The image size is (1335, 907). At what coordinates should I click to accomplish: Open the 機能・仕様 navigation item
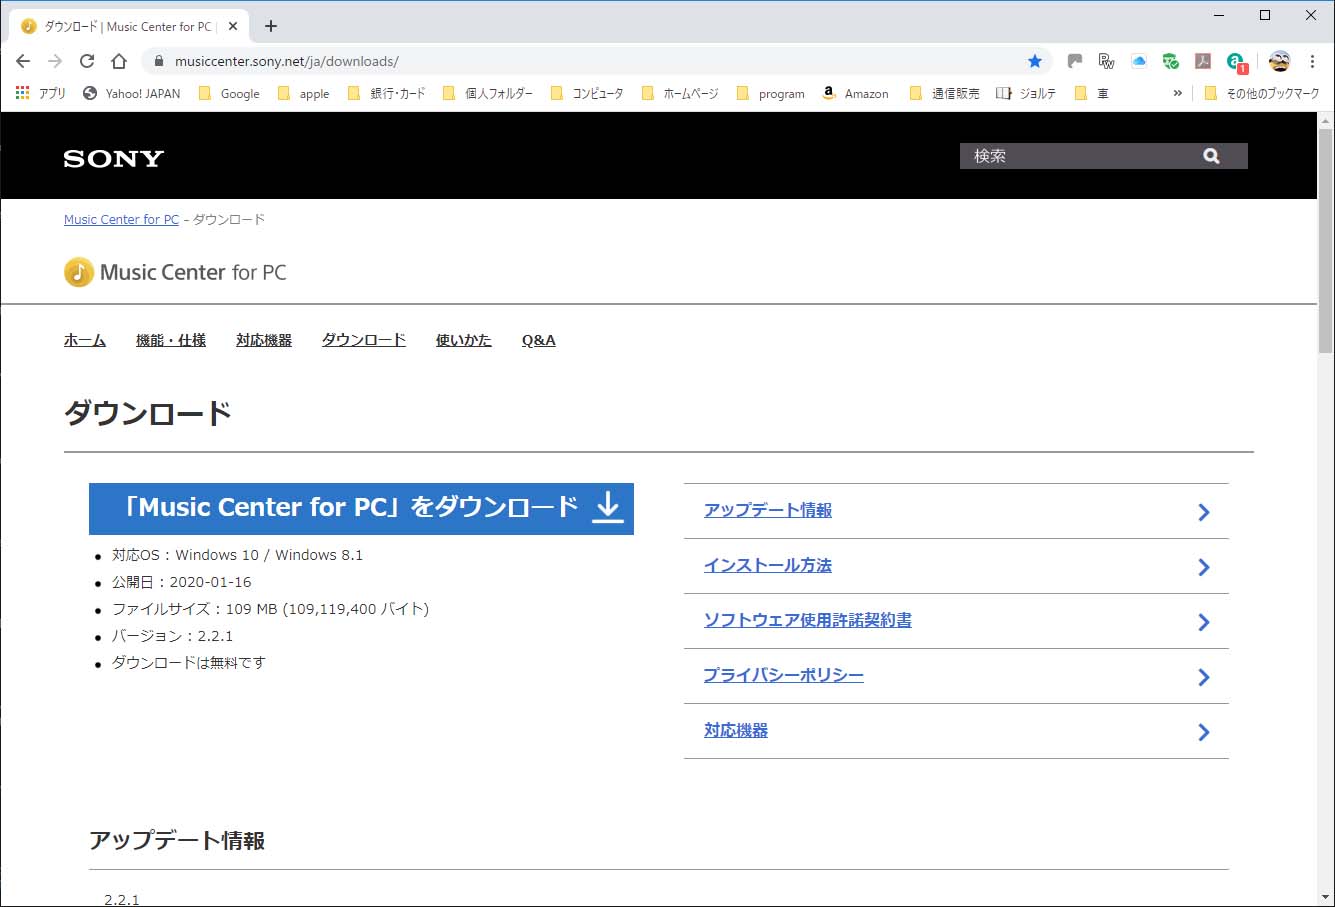pos(171,340)
